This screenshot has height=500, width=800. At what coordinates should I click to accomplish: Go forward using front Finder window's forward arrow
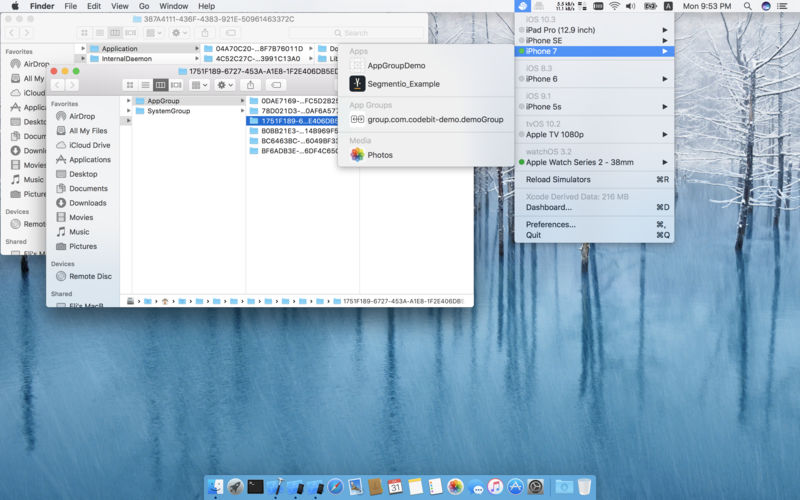[72, 85]
